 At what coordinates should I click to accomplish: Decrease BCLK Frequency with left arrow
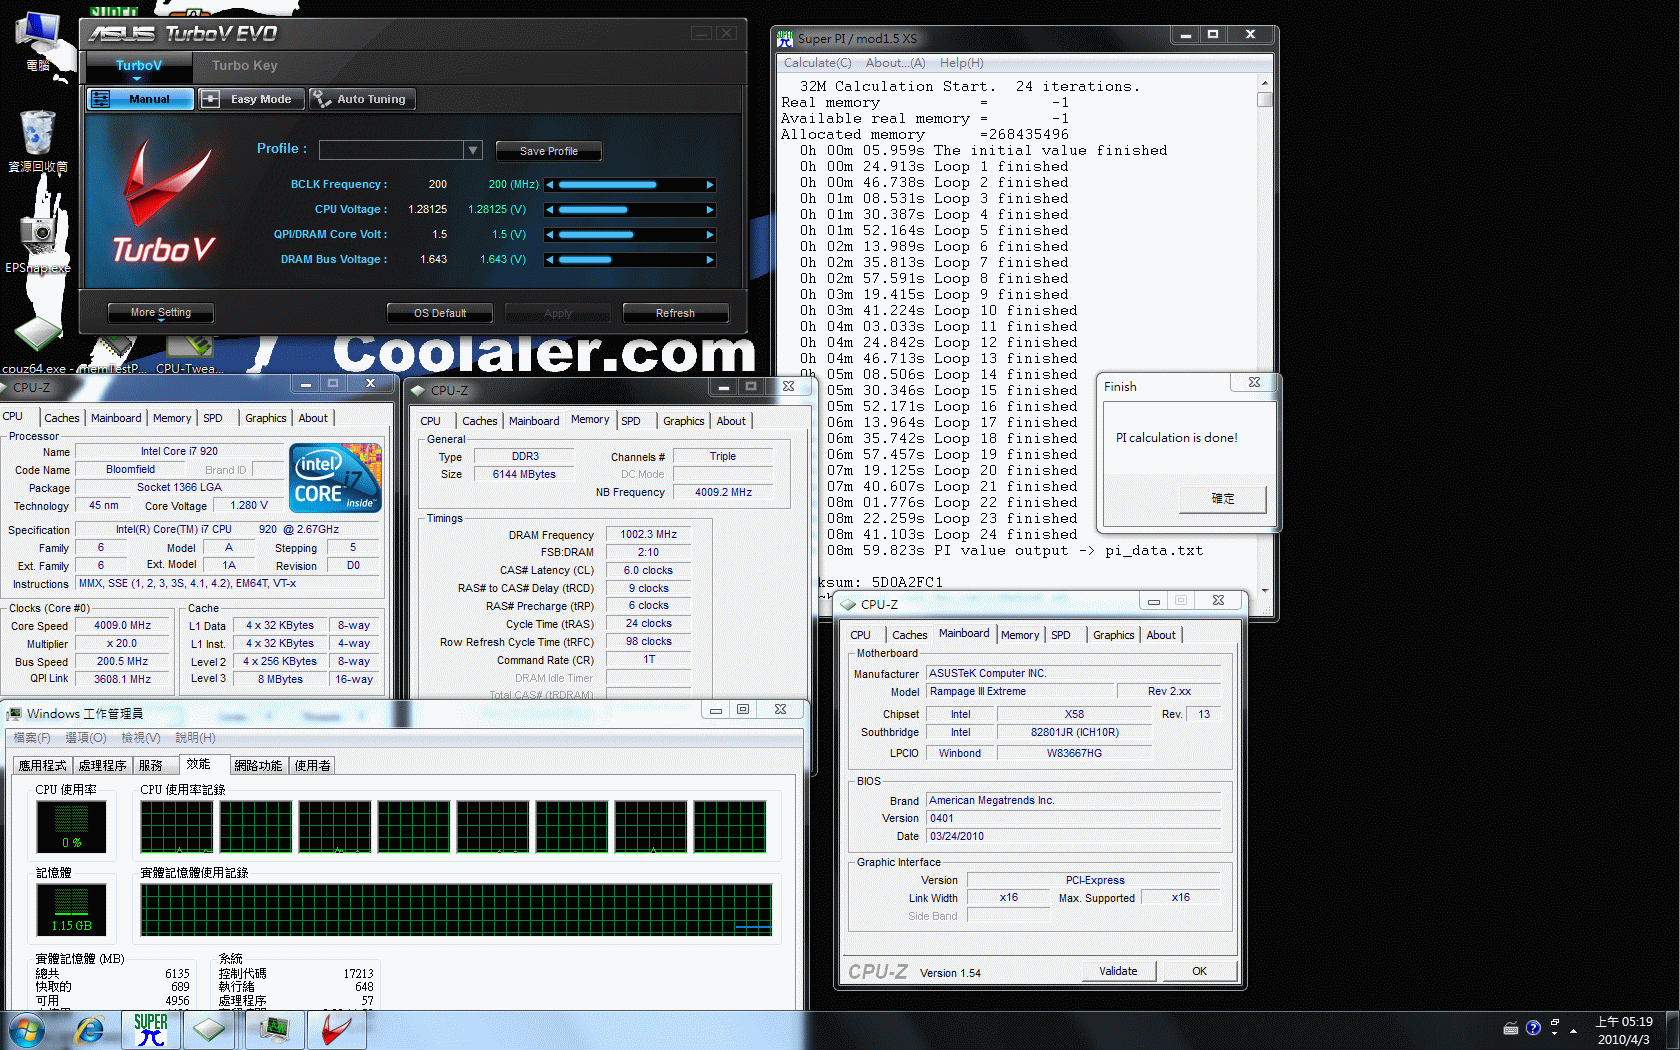(550, 185)
